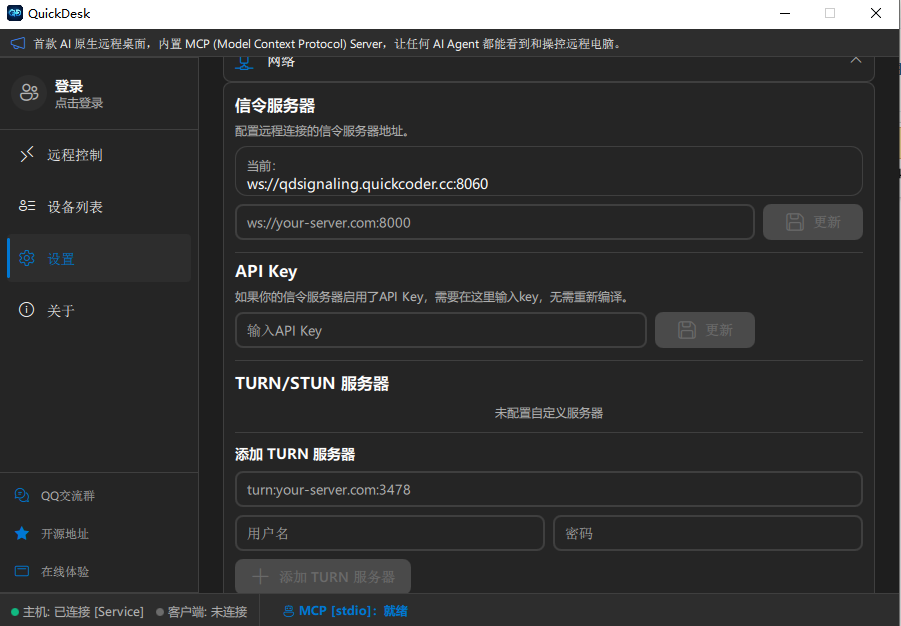Click the About info circle icon
The height and width of the screenshot is (626, 901).
coord(26,310)
